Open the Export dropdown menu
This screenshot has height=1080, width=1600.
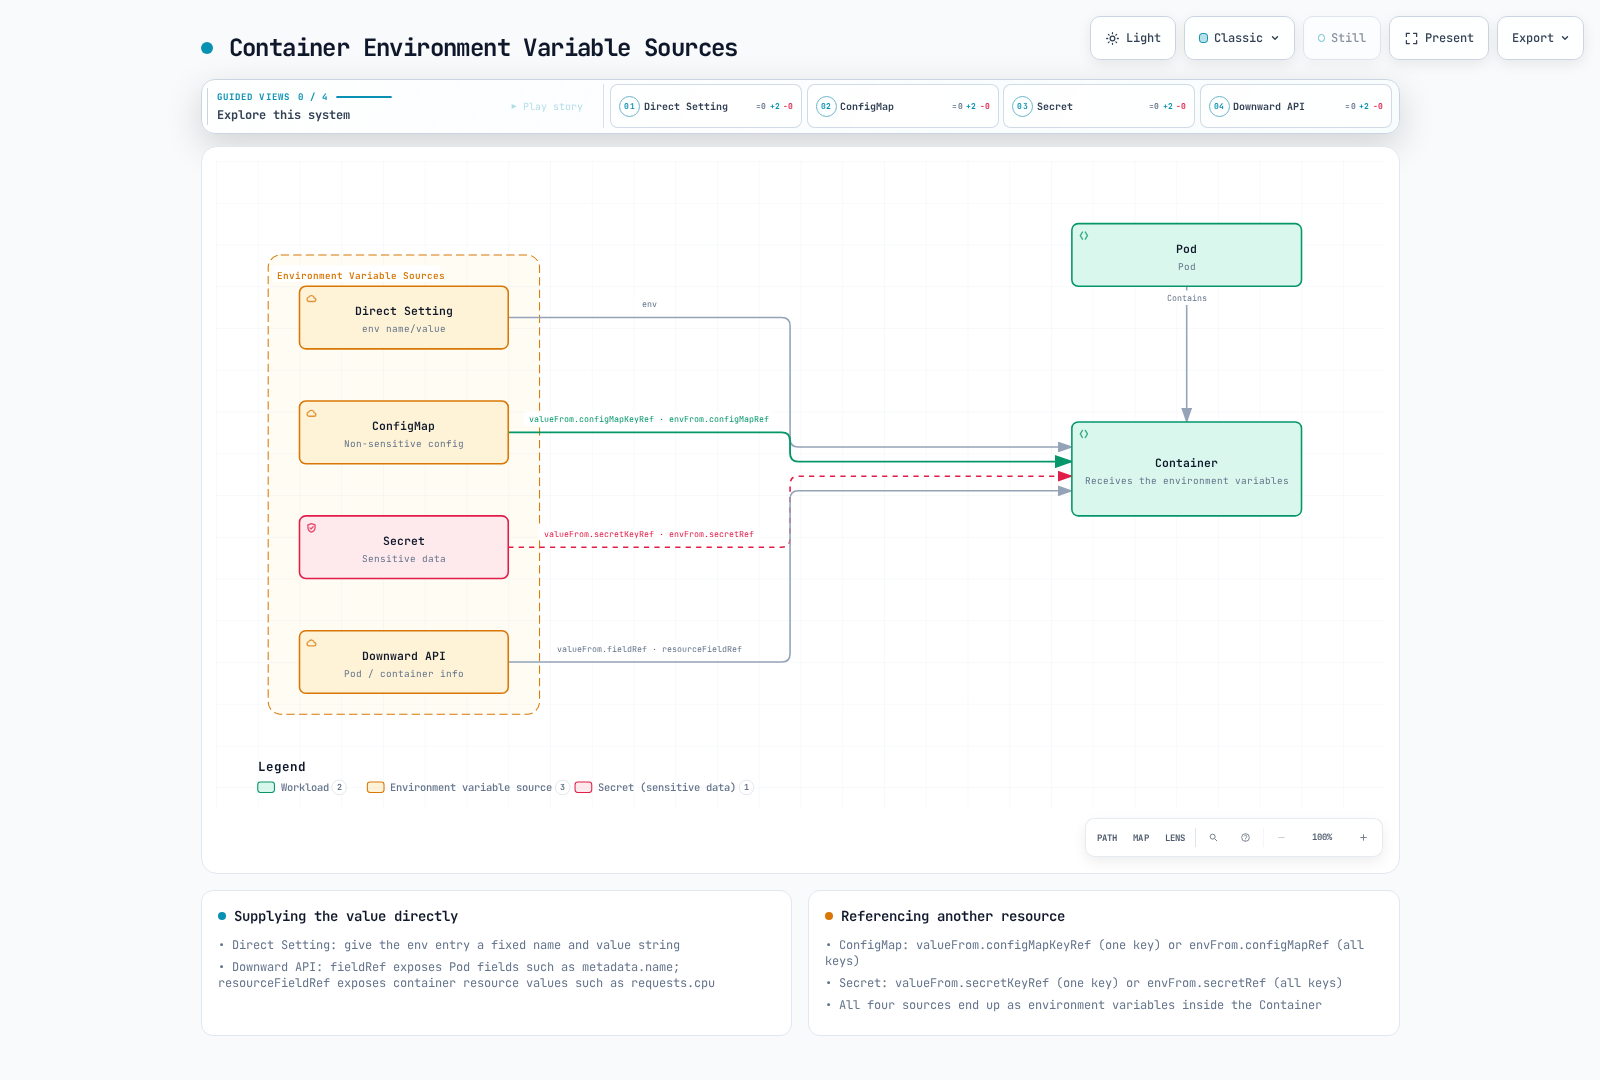coord(1540,38)
